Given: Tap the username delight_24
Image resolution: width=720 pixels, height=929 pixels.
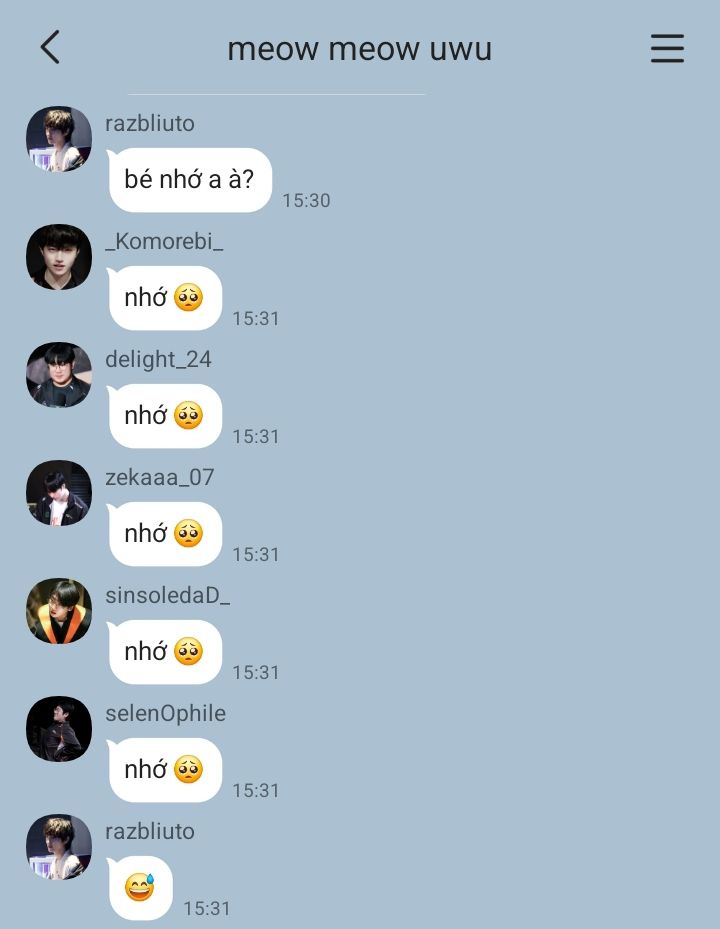Looking at the screenshot, I should coord(158,360).
